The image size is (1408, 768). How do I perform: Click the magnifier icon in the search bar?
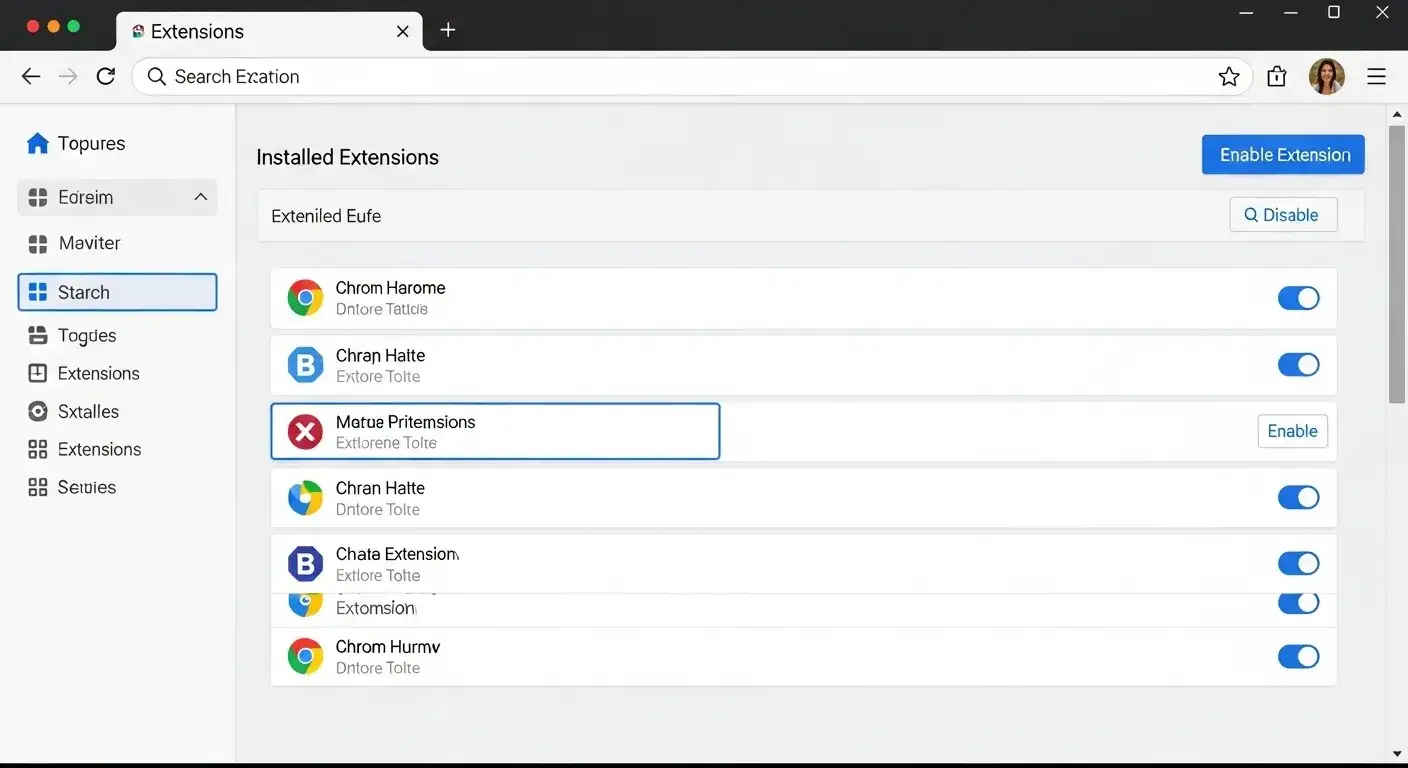(156, 76)
